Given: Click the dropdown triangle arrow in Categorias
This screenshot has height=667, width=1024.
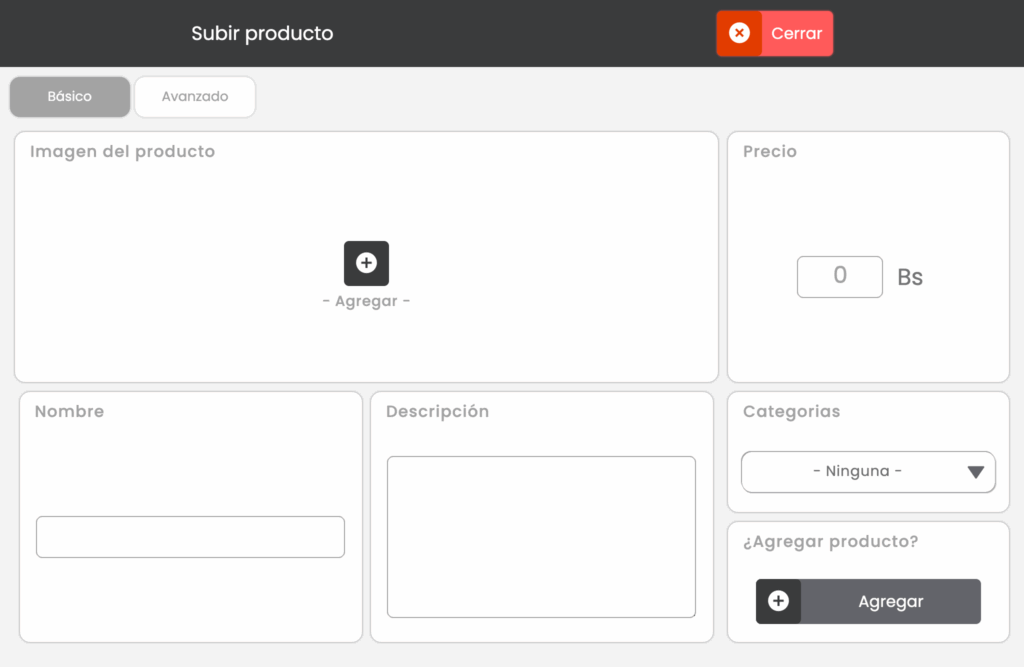Looking at the screenshot, I should click(x=976, y=472).
